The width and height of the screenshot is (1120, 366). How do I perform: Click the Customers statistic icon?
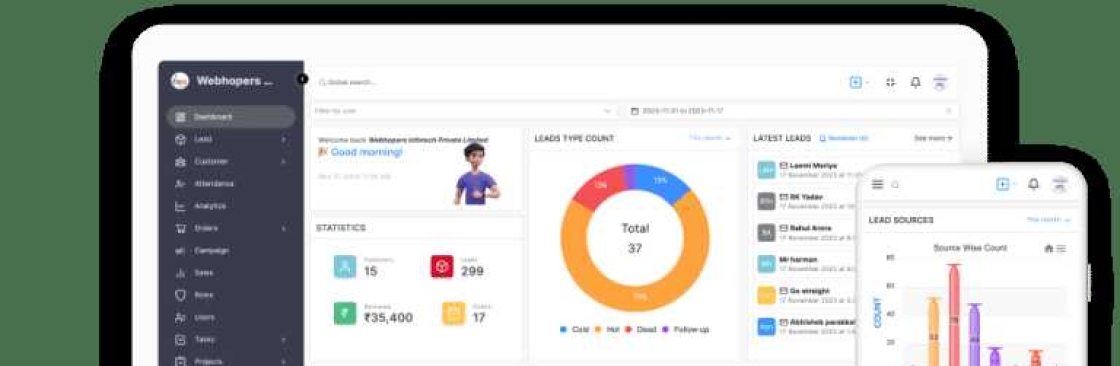tap(345, 267)
